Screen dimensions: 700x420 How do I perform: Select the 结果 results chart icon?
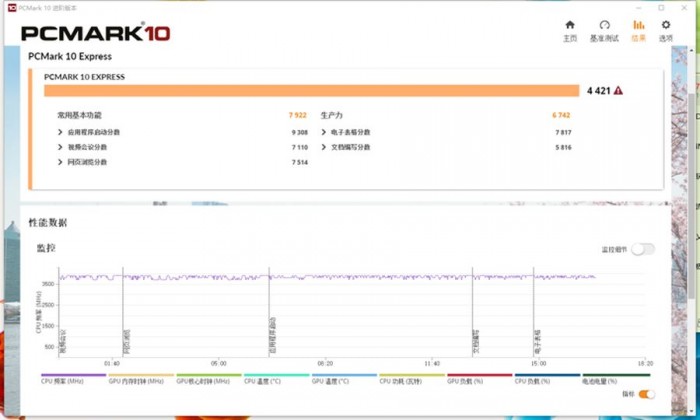point(638,27)
